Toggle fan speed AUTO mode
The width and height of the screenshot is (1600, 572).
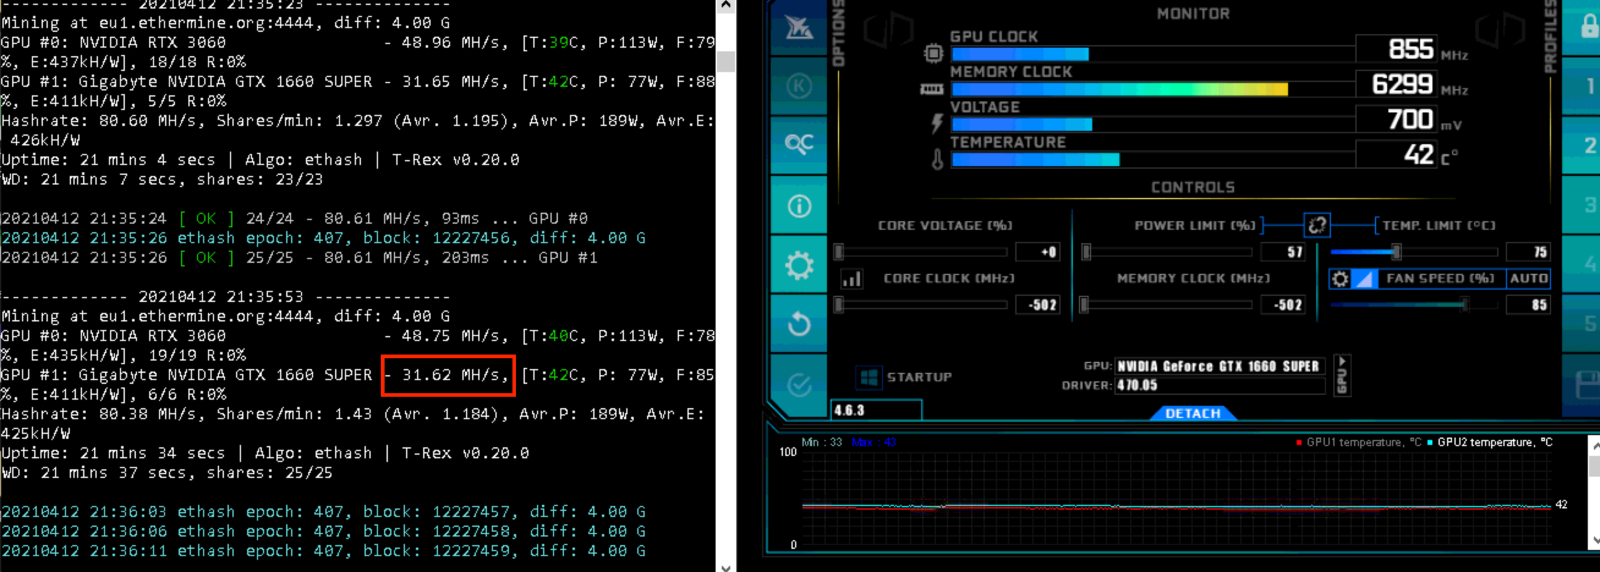(x=1528, y=278)
